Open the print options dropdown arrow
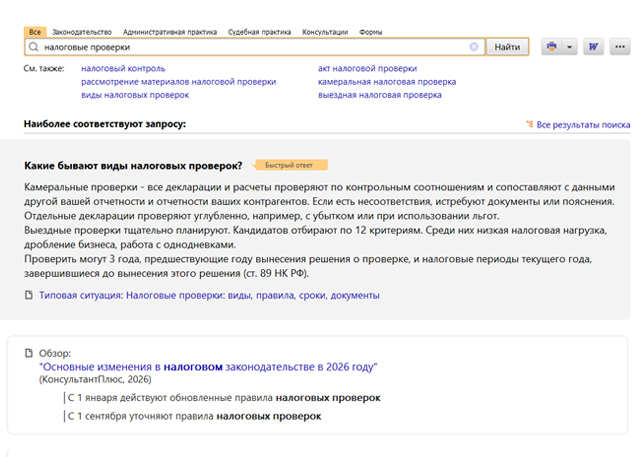Image resolution: width=640 pixels, height=457 pixels. pos(569,47)
